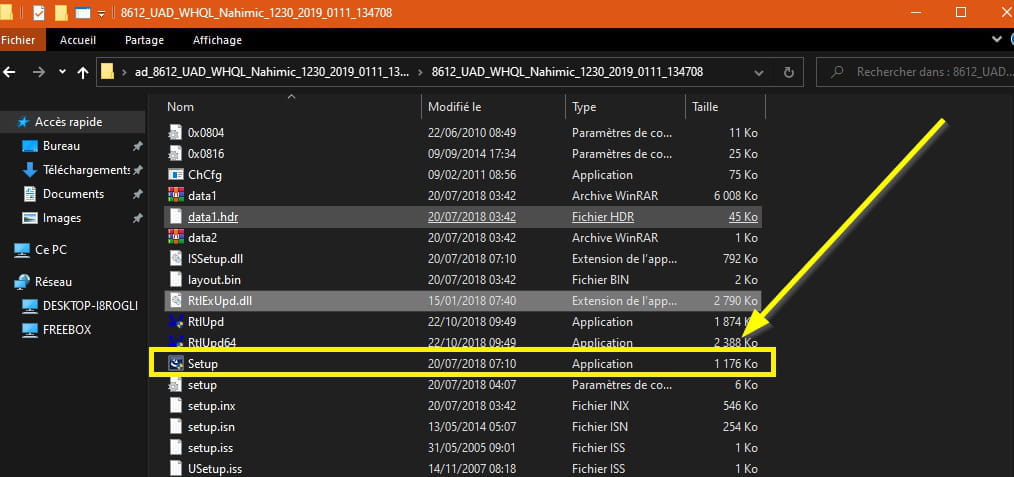The height and width of the screenshot is (477, 1014).
Task: Select the setup.isn file icon
Action: coord(175,427)
